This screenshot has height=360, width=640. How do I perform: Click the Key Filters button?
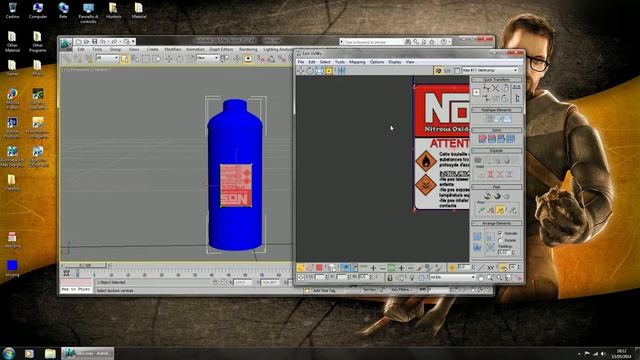pos(400,290)
